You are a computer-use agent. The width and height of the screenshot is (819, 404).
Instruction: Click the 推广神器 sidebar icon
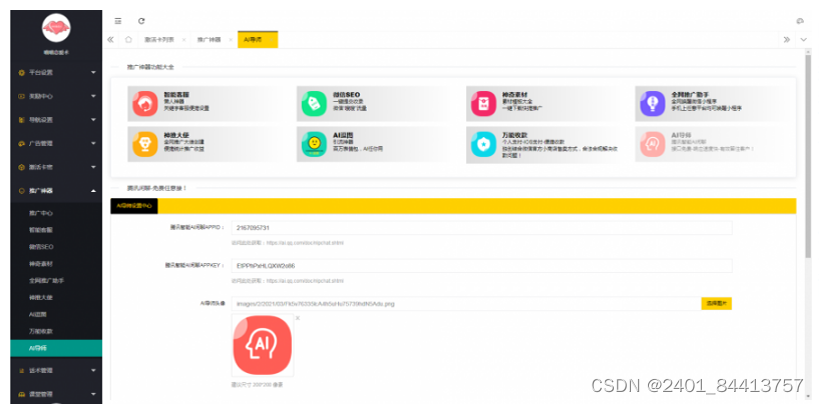point(21,191)
